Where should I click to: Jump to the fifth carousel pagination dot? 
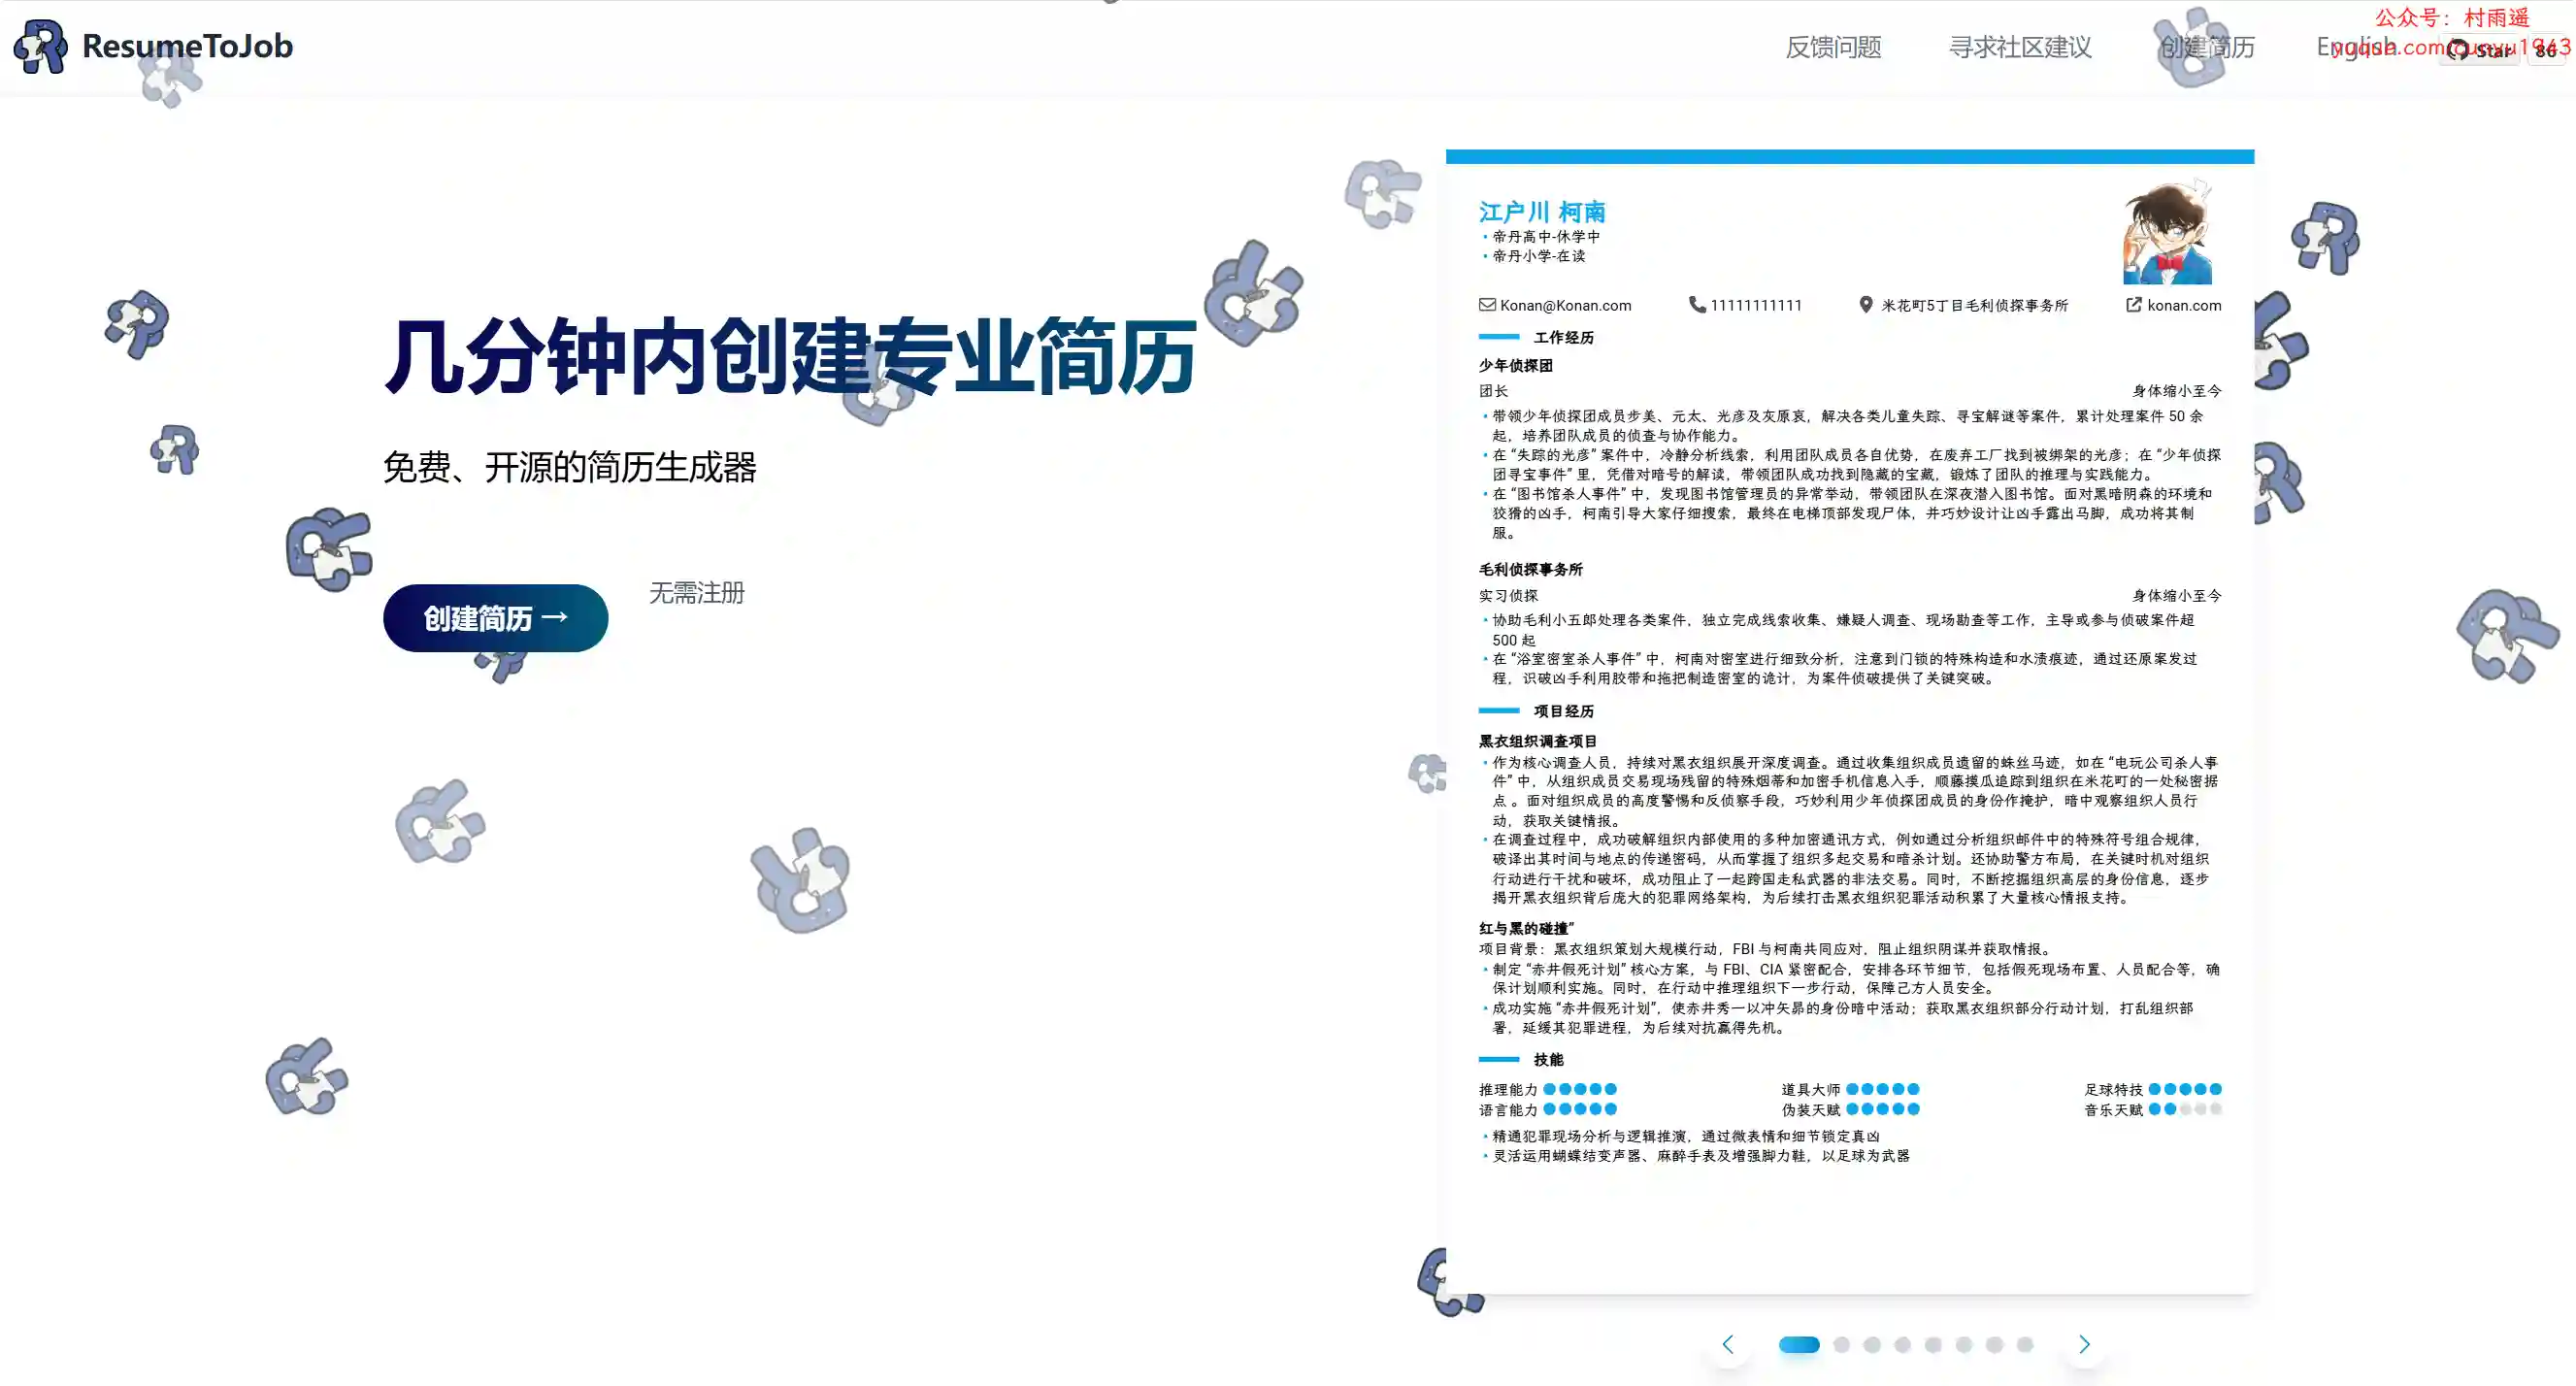1933,1345
